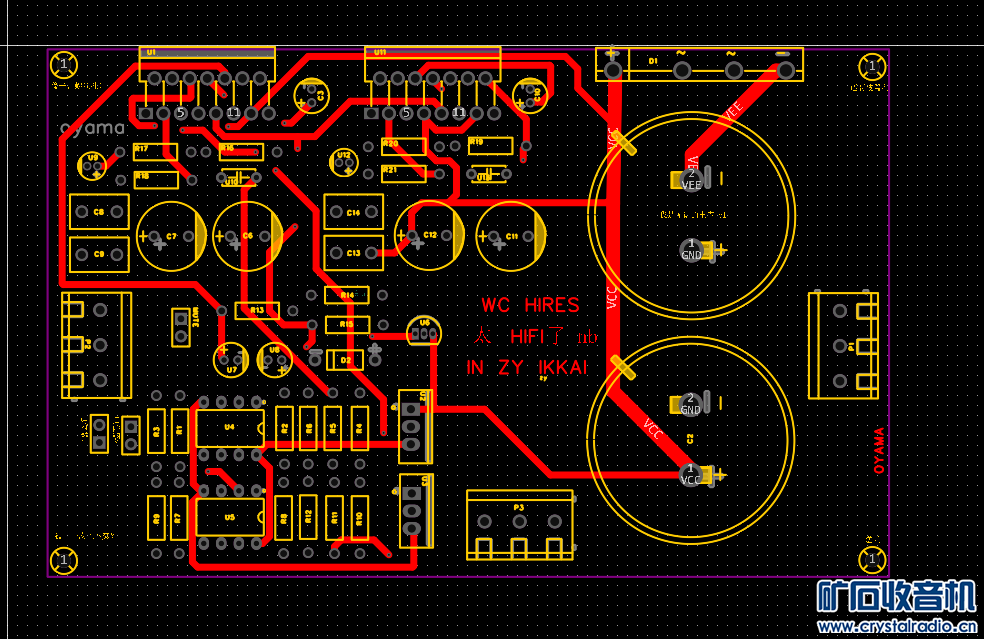Click vertical resistor R9
The image size is (984, 639).
(156, 518)
